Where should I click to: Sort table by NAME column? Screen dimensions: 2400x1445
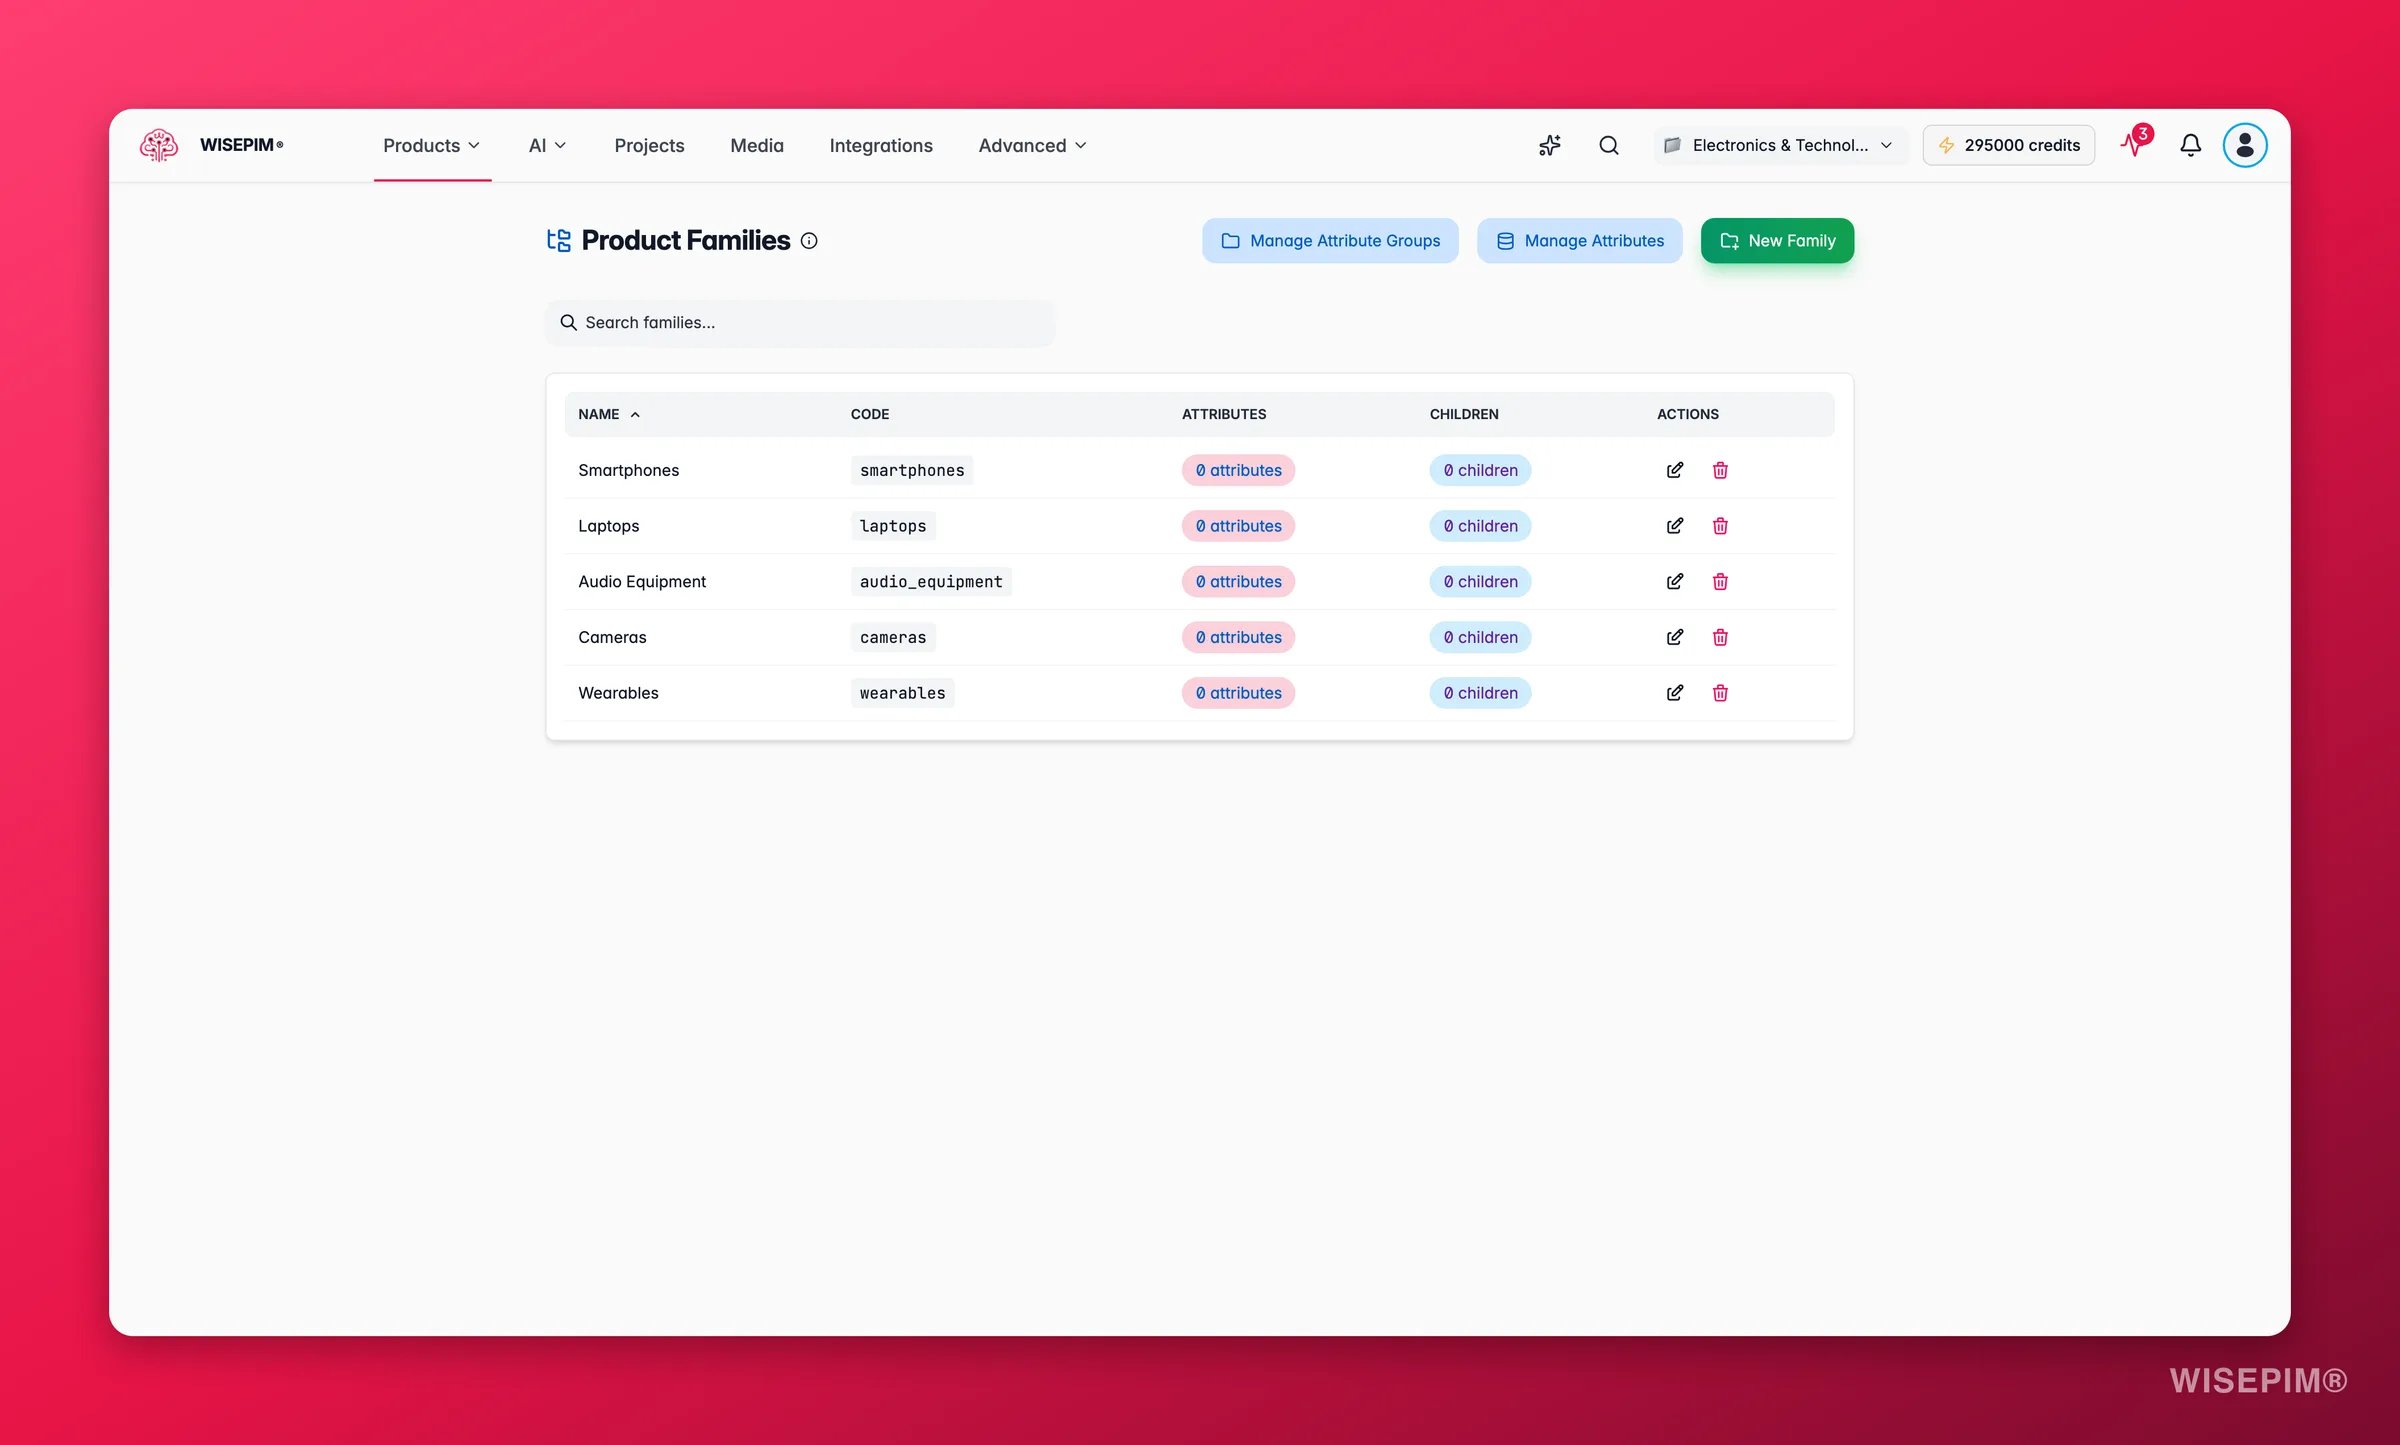608,414
